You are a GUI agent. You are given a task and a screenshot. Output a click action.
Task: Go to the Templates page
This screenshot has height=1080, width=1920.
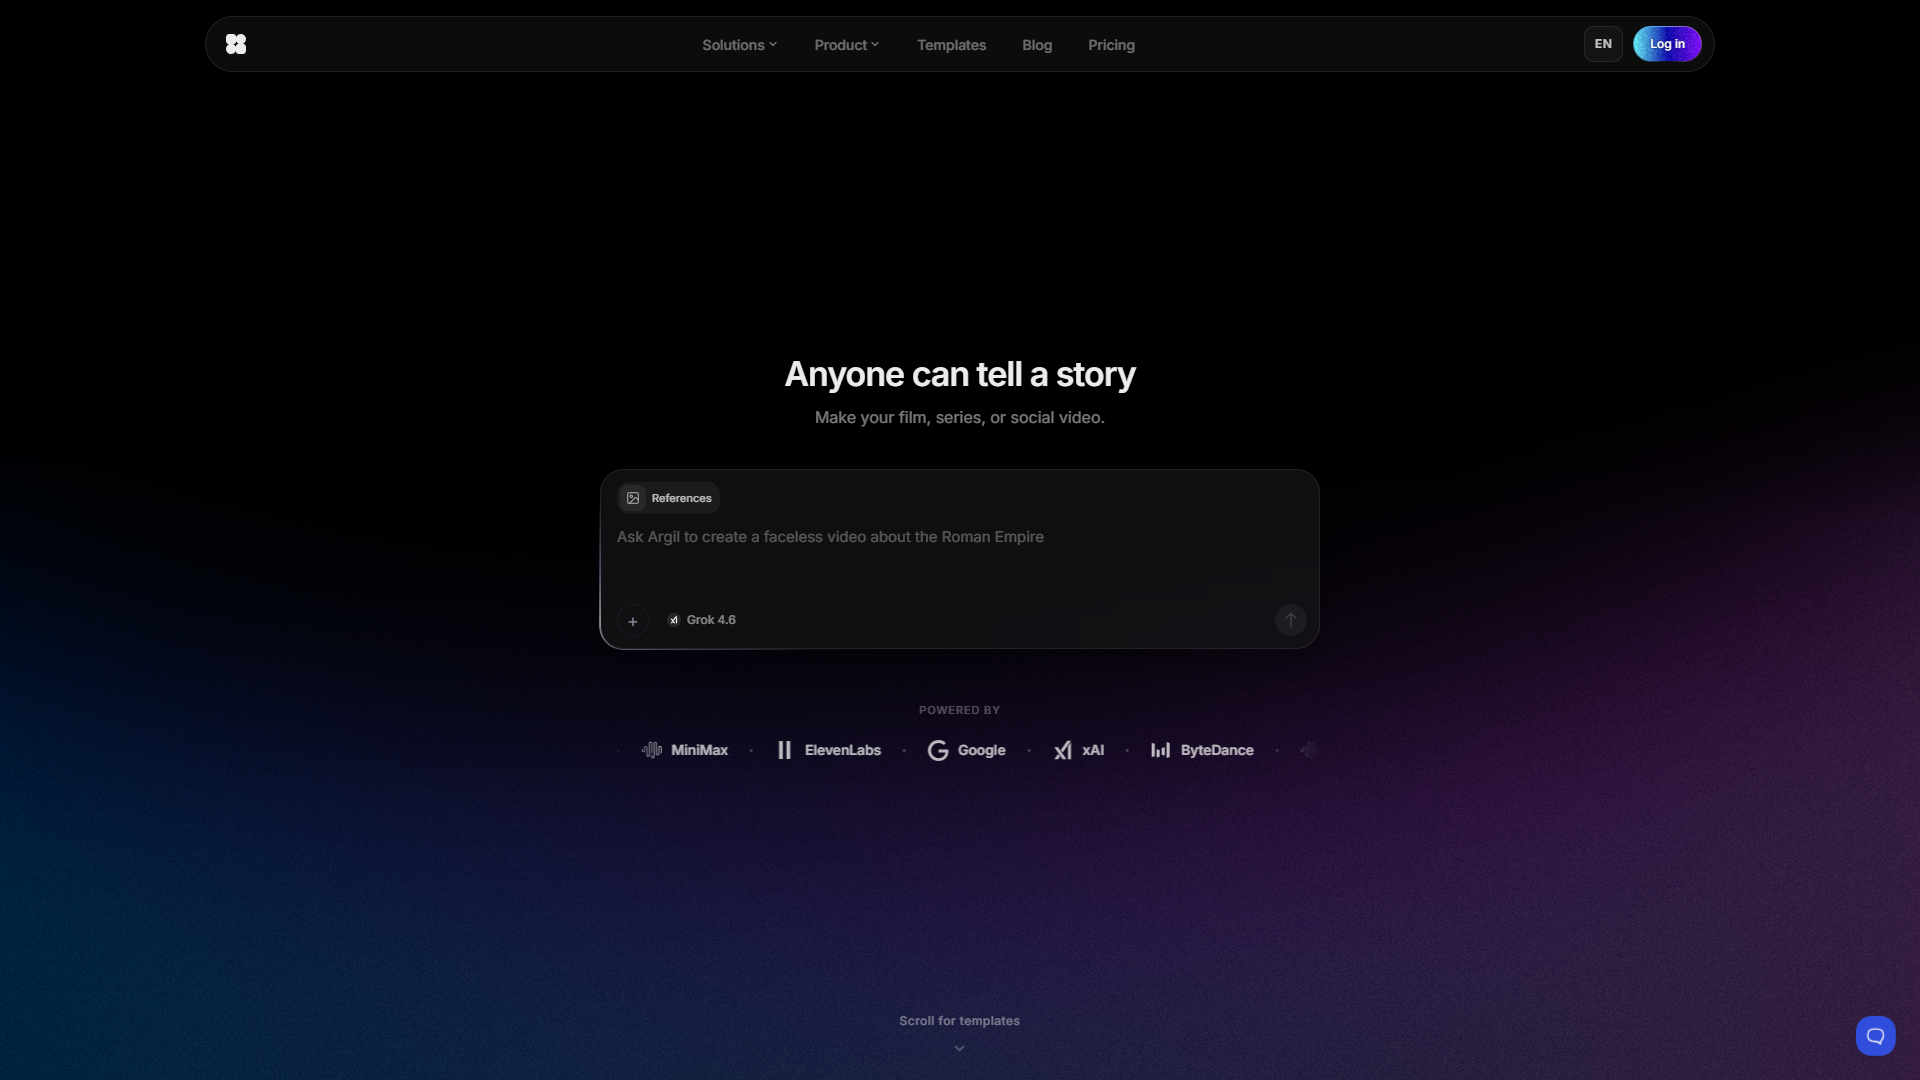pyautogui.click(x=951, y=45)
